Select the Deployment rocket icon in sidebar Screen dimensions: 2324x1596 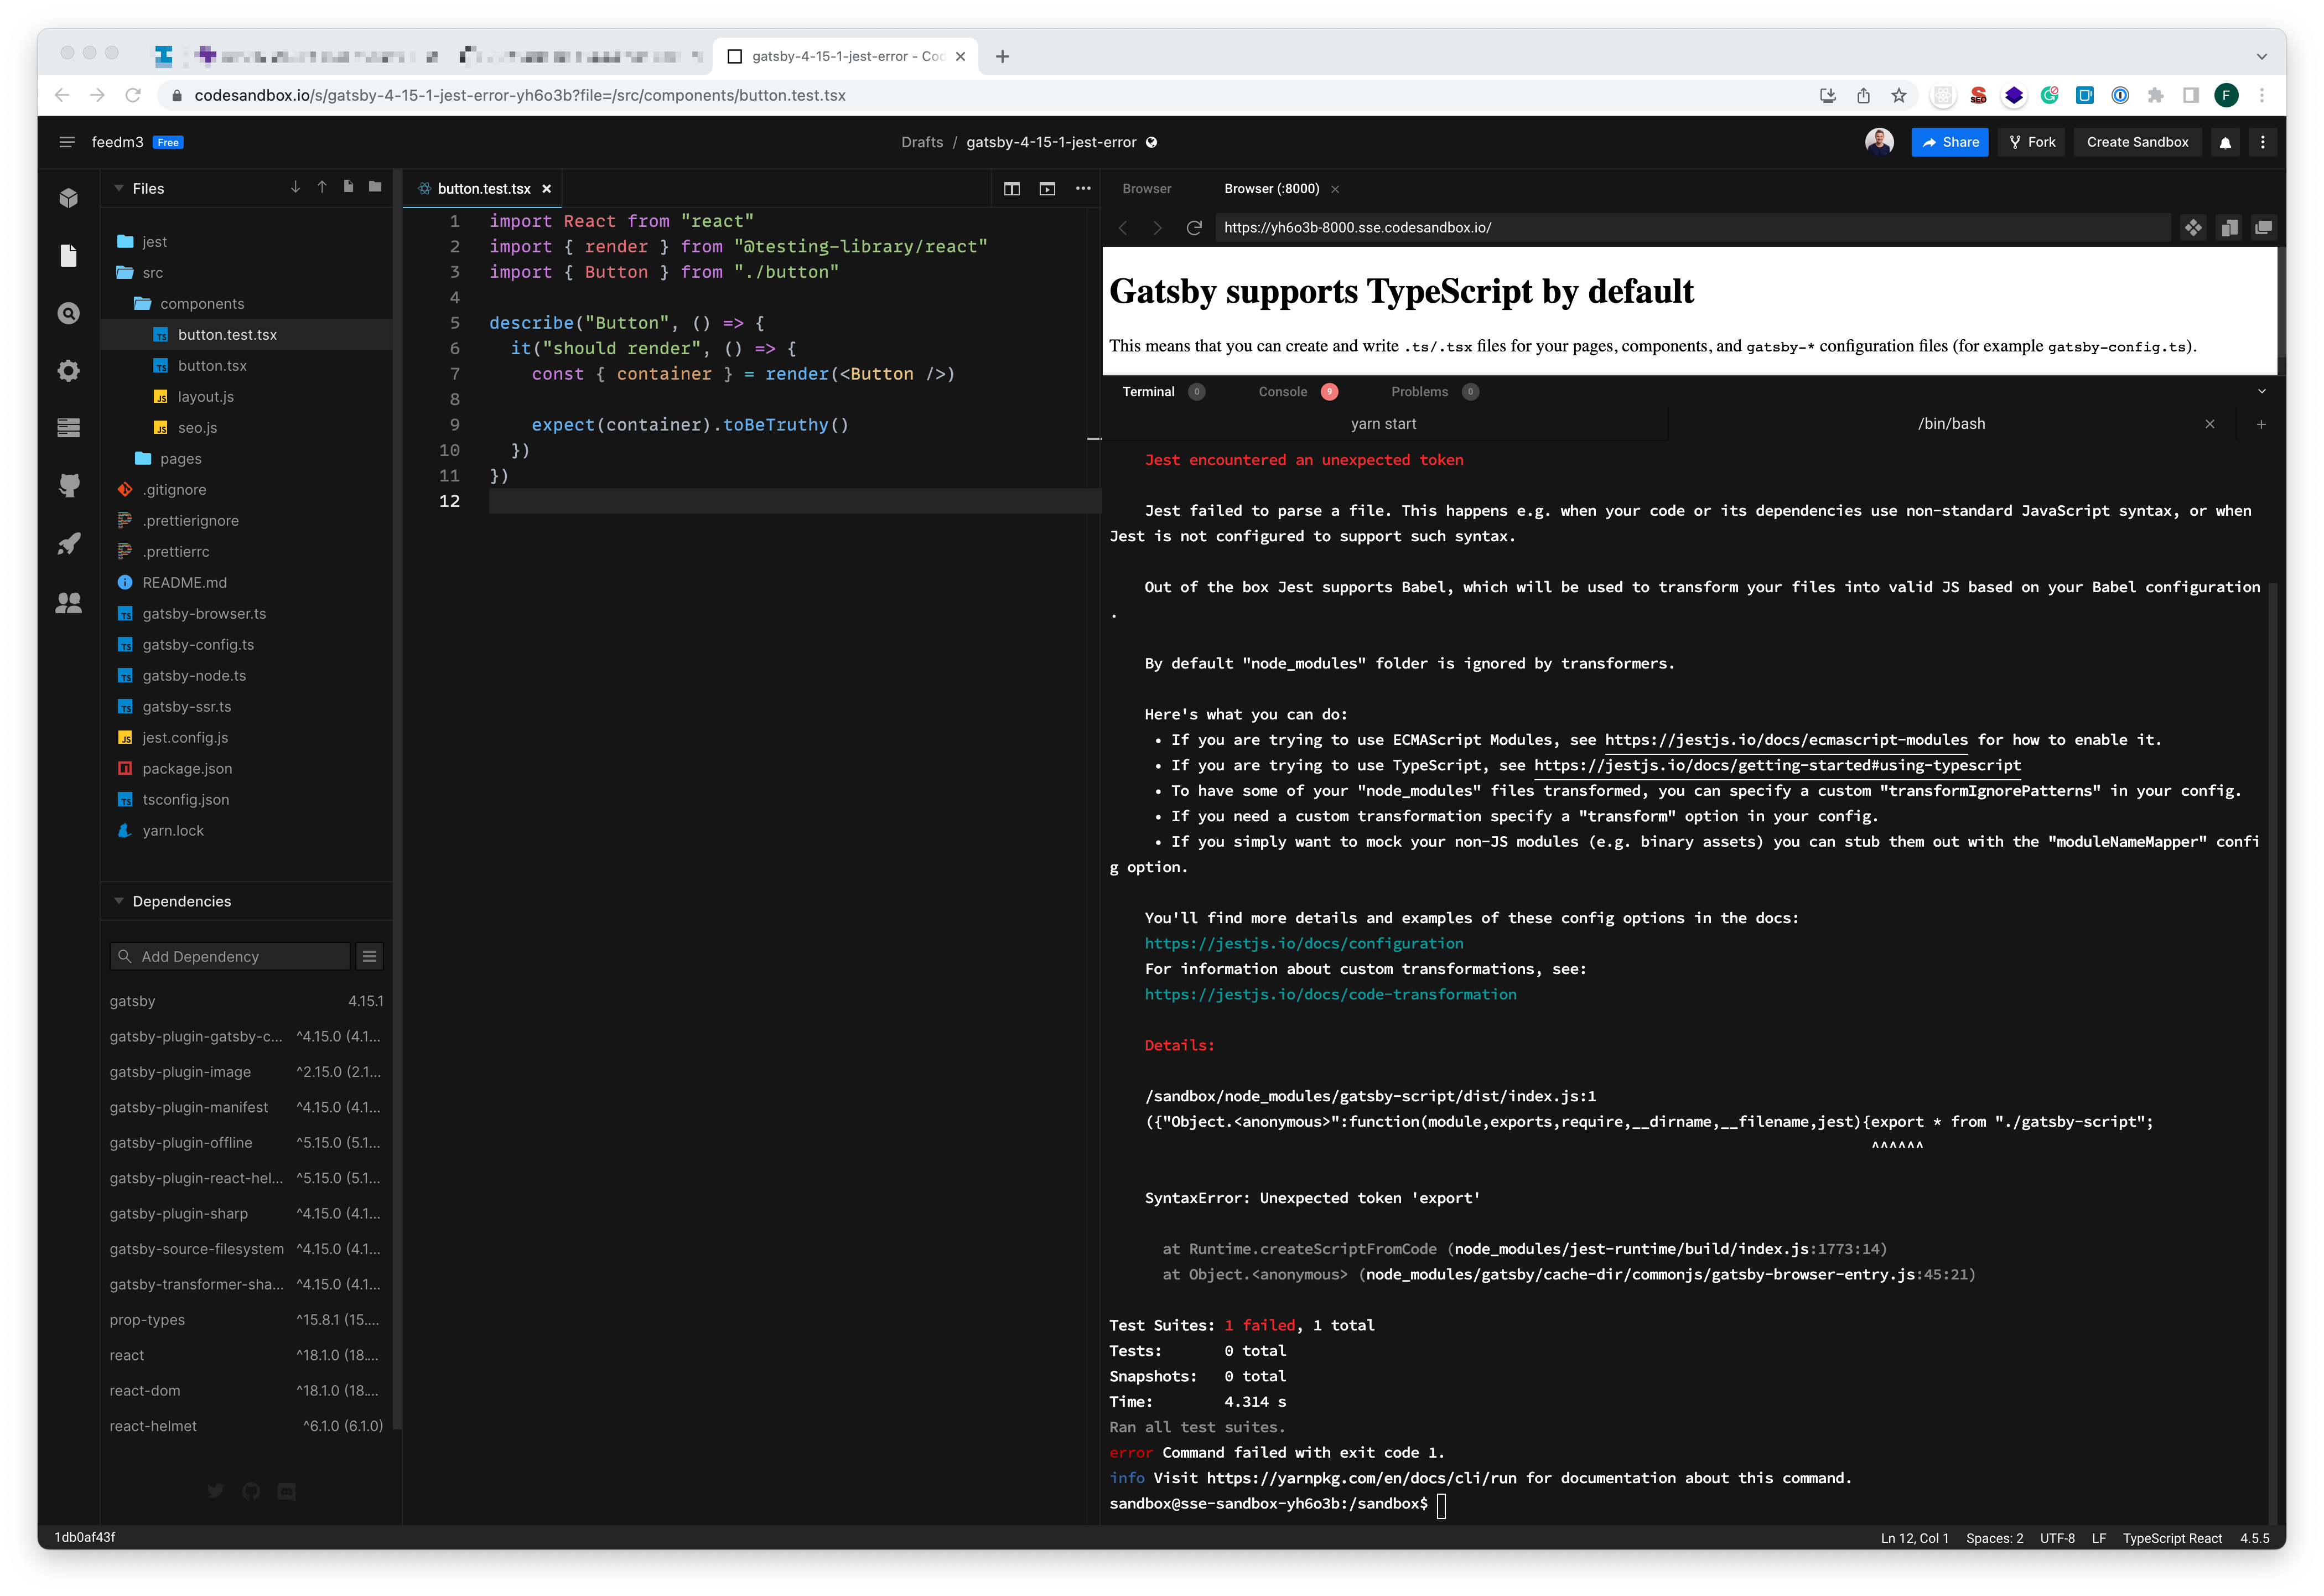click(x=68, y=543)
